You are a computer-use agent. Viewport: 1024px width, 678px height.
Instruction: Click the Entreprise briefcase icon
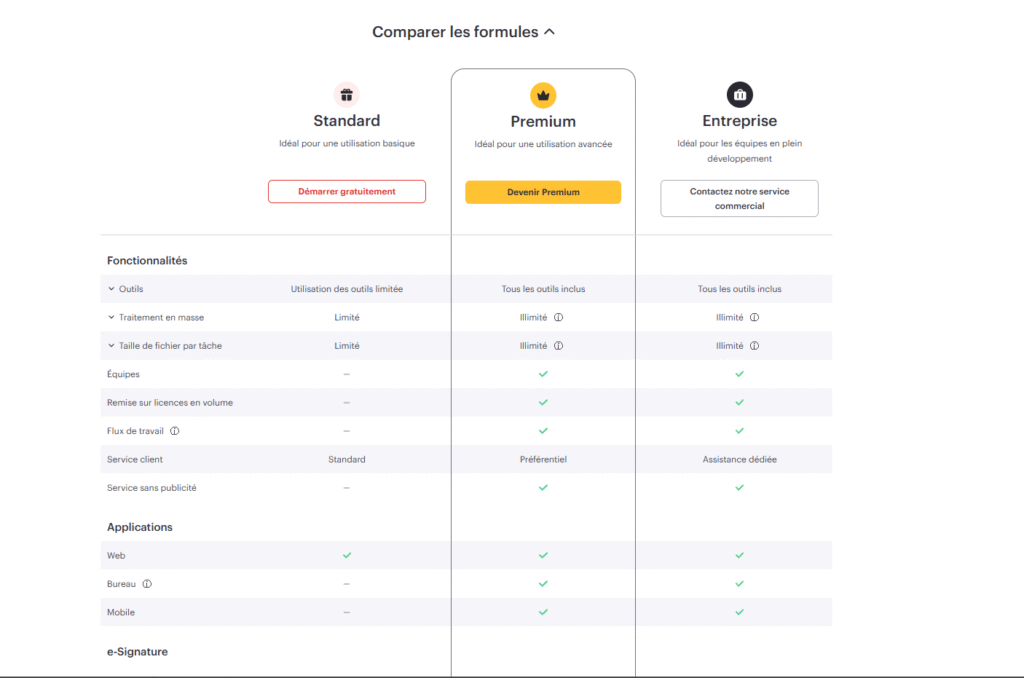click(739, 95)
